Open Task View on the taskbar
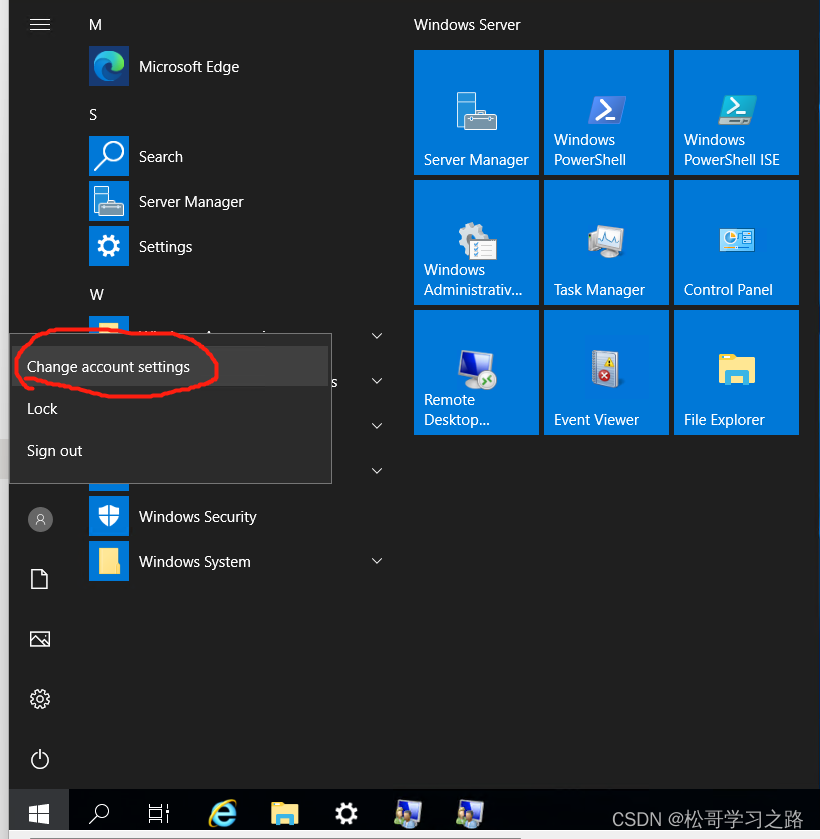The height and width of the screenshot is (839, 820). pyautogui.click(x=159, y=813)
